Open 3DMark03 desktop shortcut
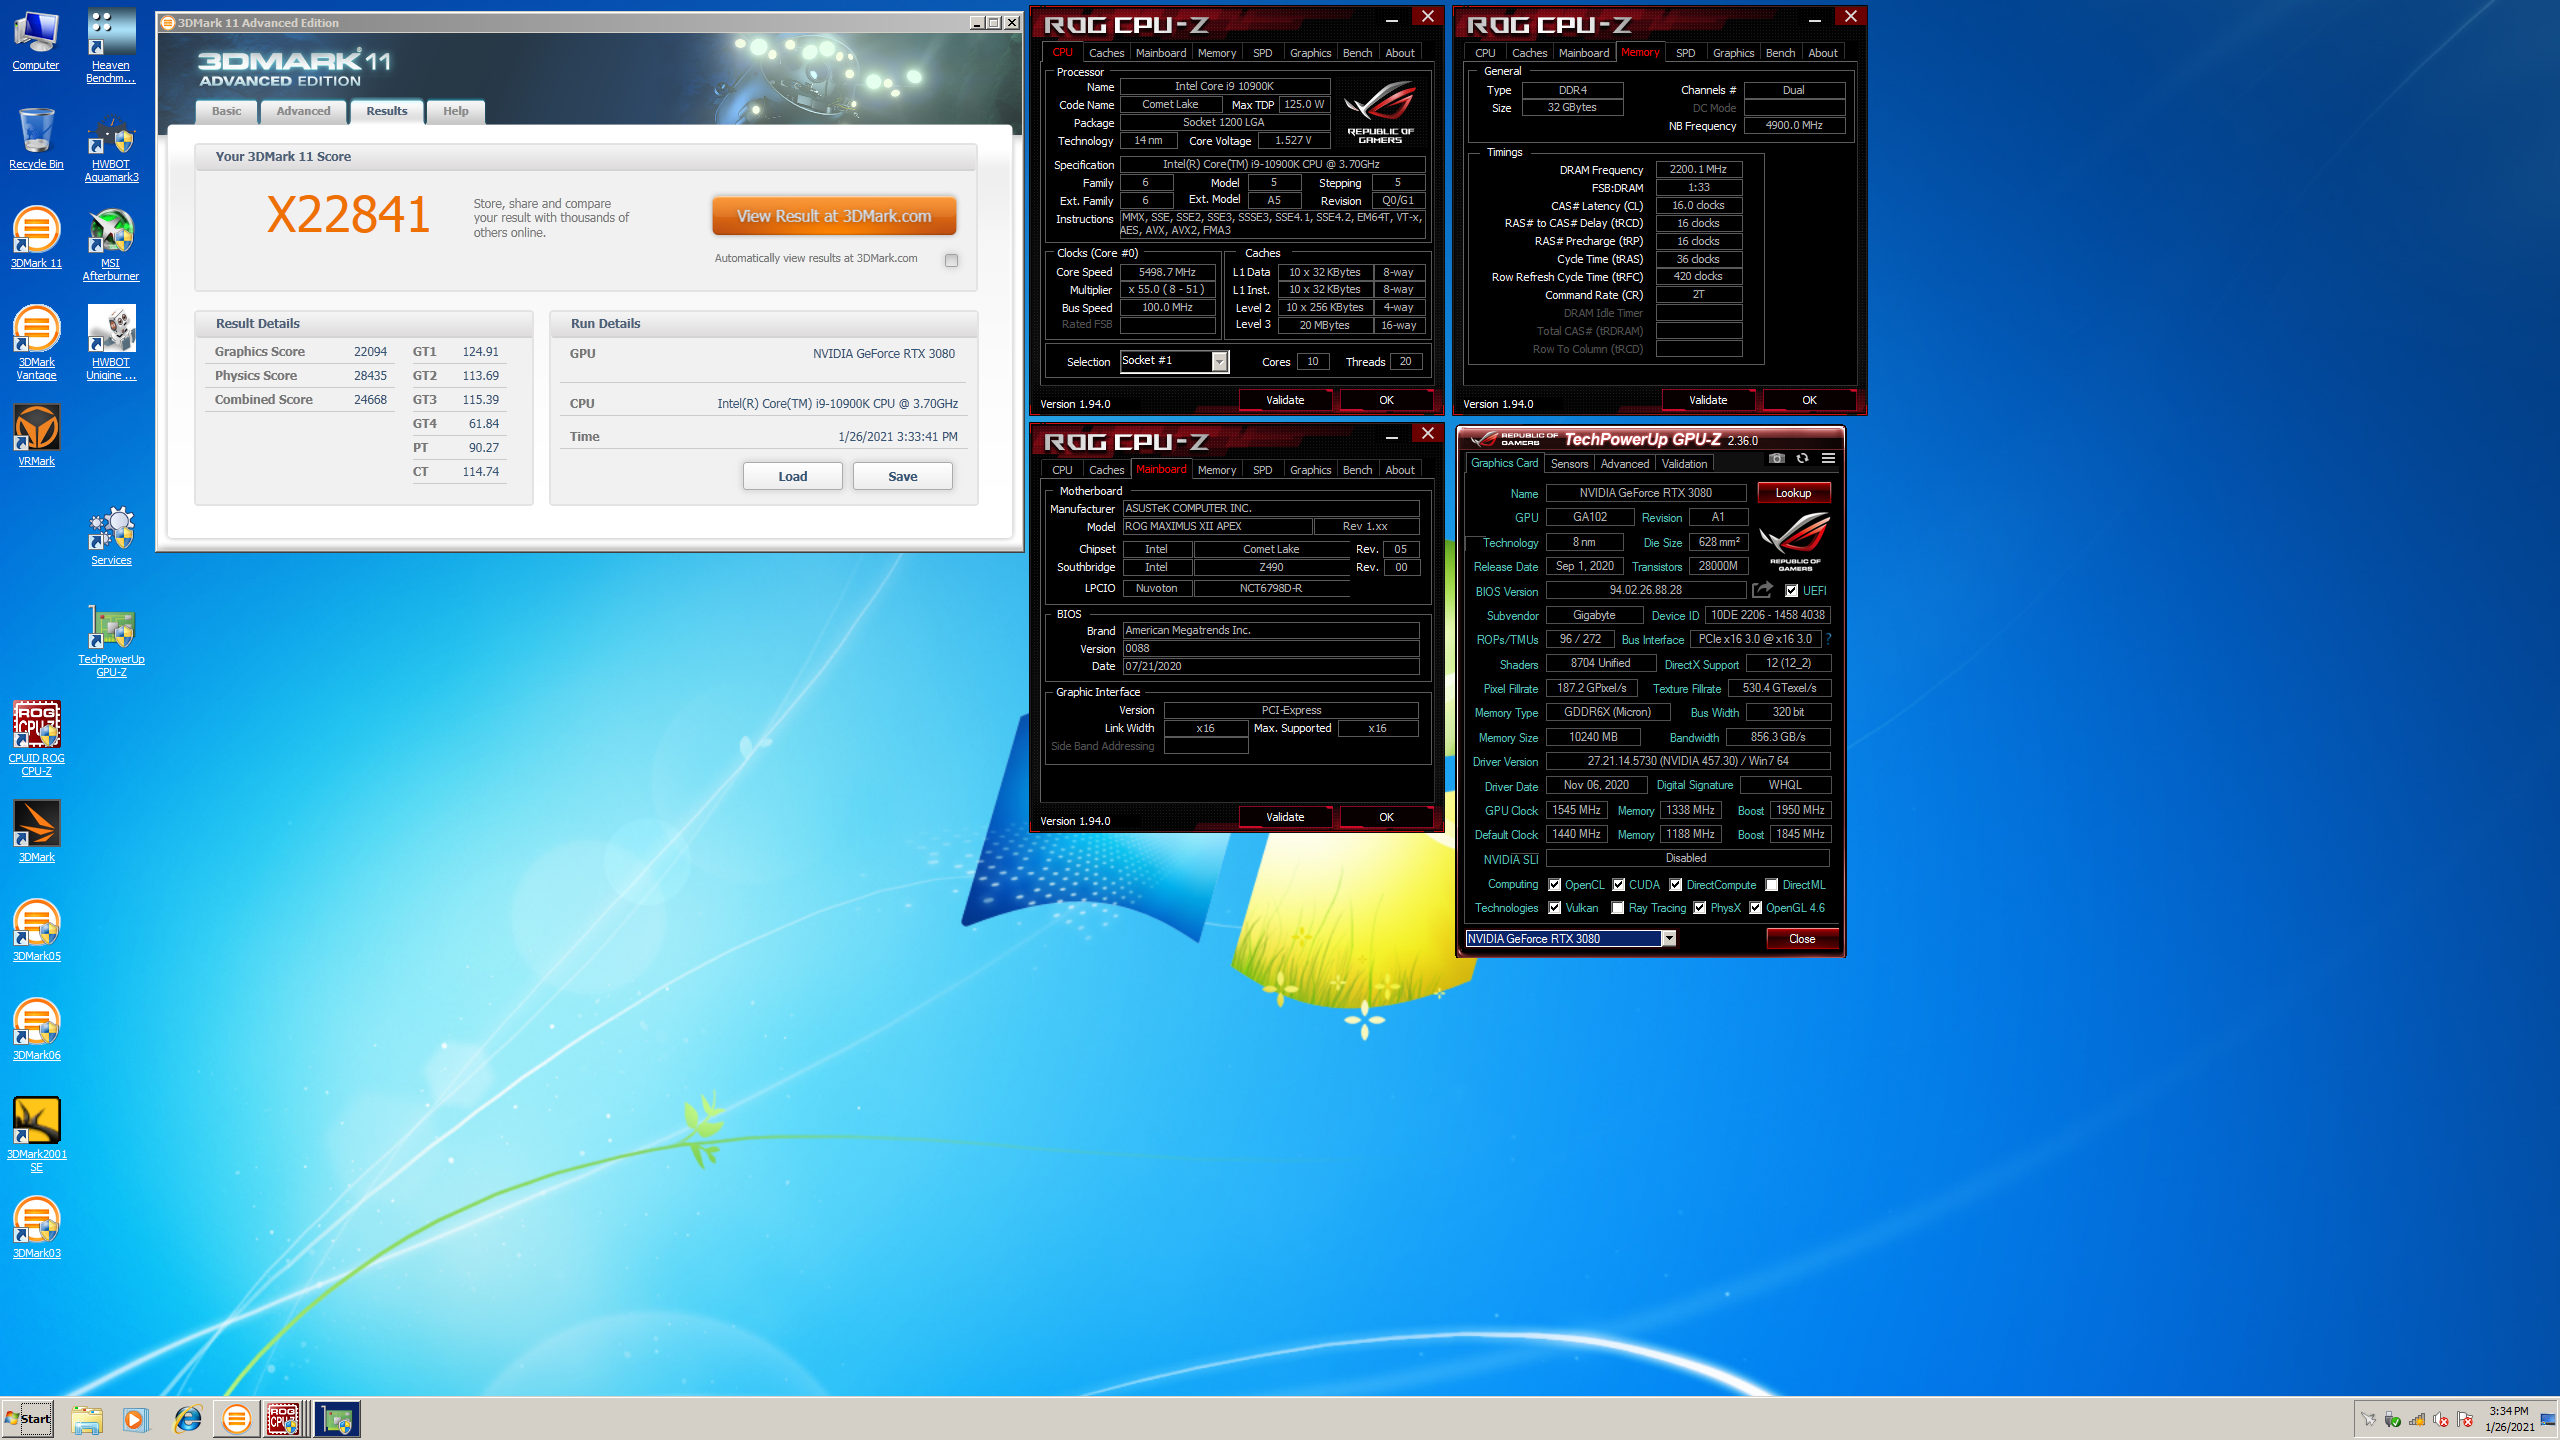 click(36, 1228)
